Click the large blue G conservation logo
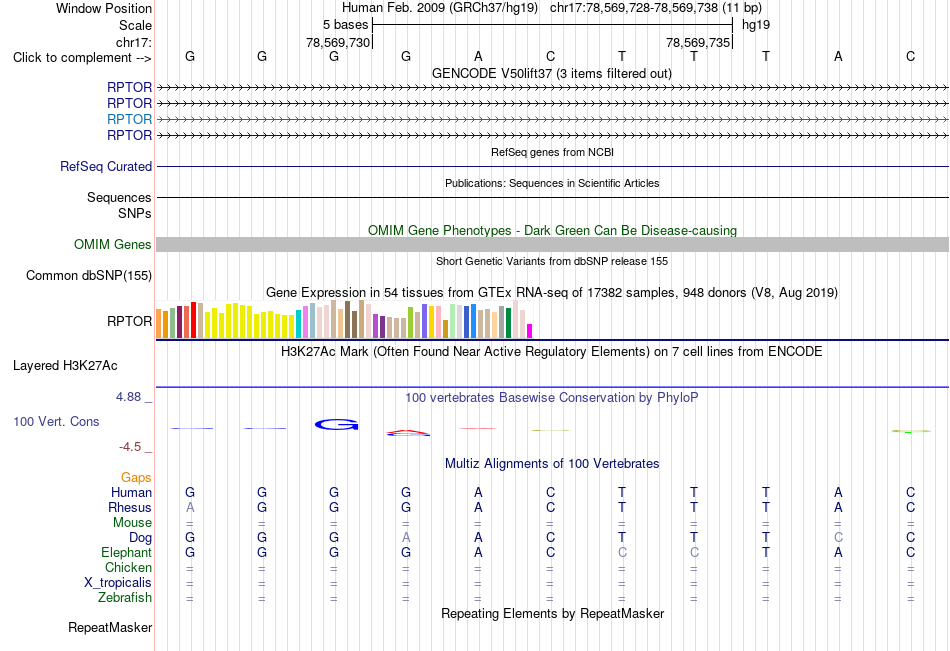 [x=336, y=425]
